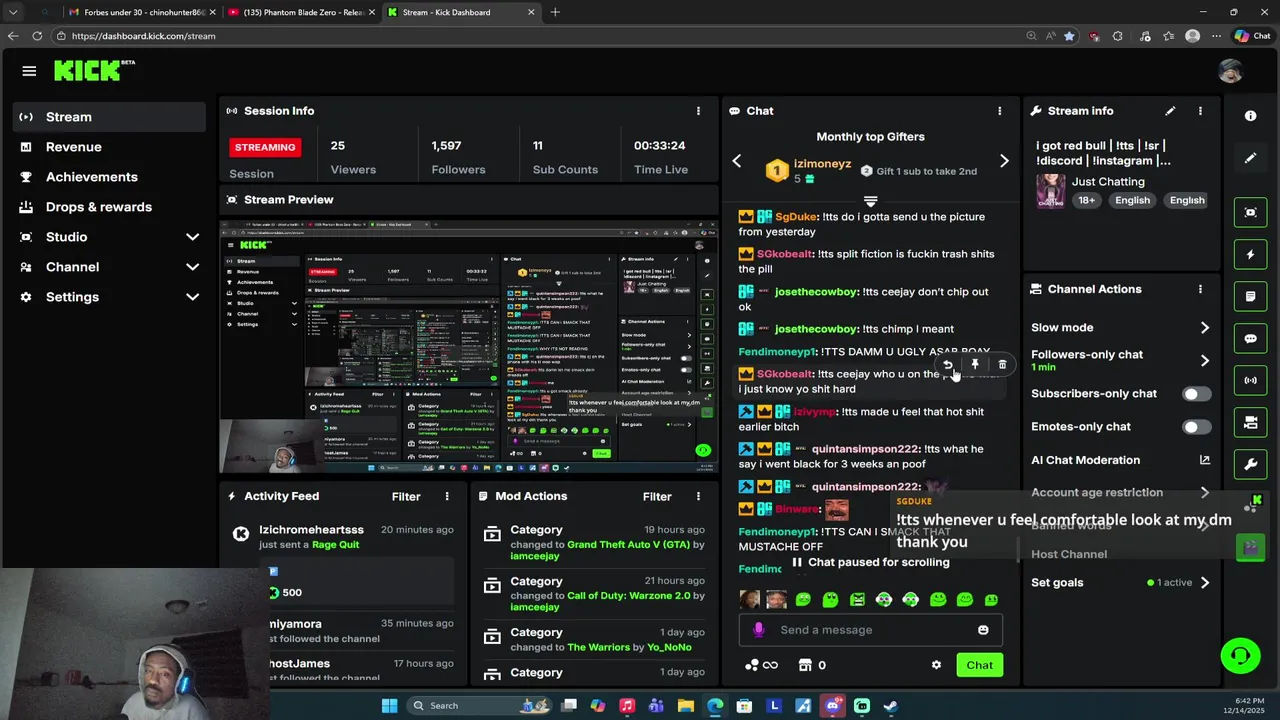
Task: Open Call of Duty: Warzone 2.0 link
Action: pos(629,596)
